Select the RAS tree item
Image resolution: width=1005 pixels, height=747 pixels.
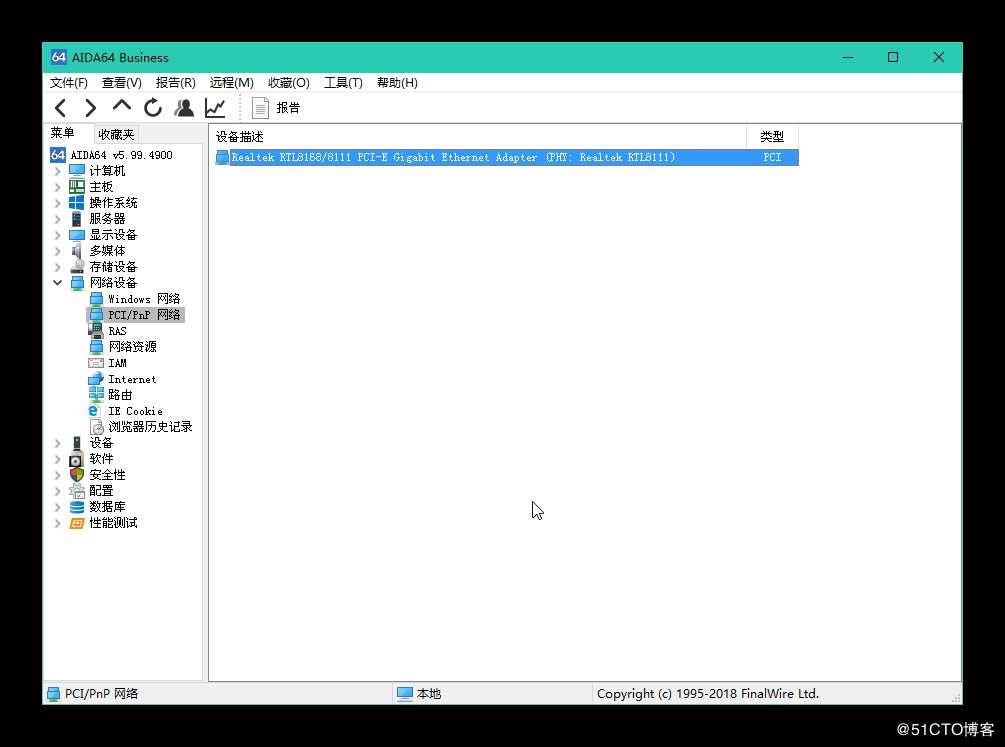tap(108, 331)
